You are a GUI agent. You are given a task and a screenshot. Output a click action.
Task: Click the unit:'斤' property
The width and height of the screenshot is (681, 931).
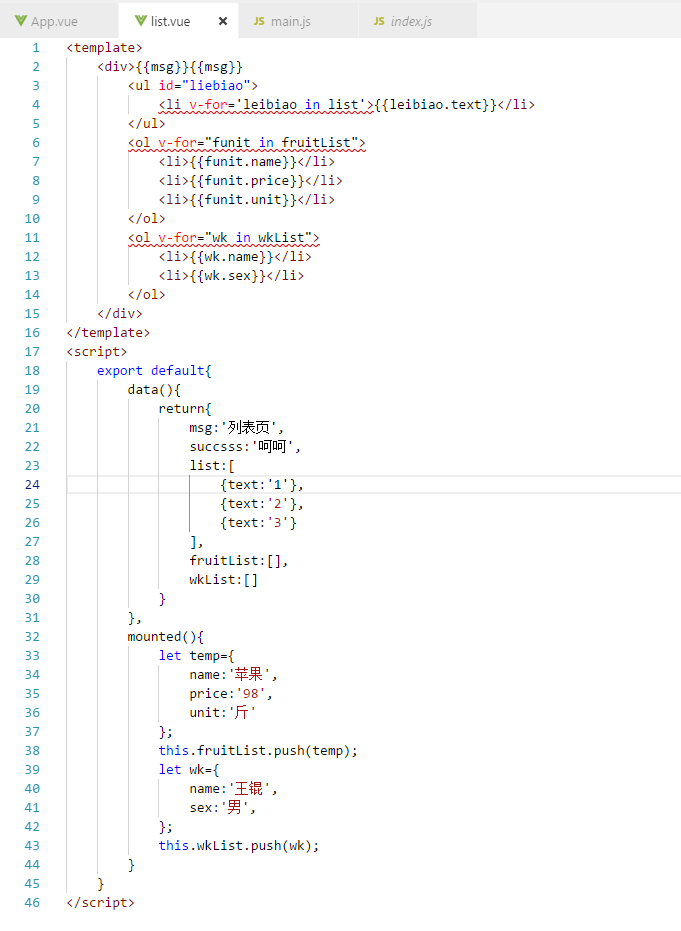[223, 712]
